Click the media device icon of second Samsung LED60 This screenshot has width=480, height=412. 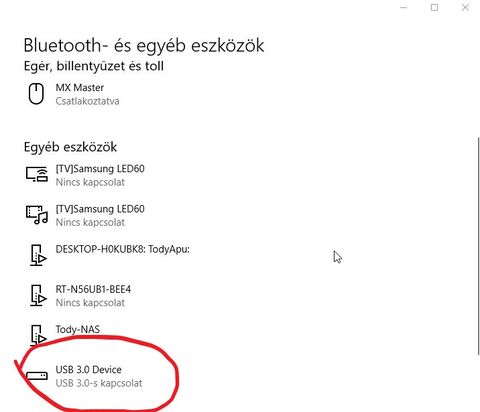tap(37, 215)
